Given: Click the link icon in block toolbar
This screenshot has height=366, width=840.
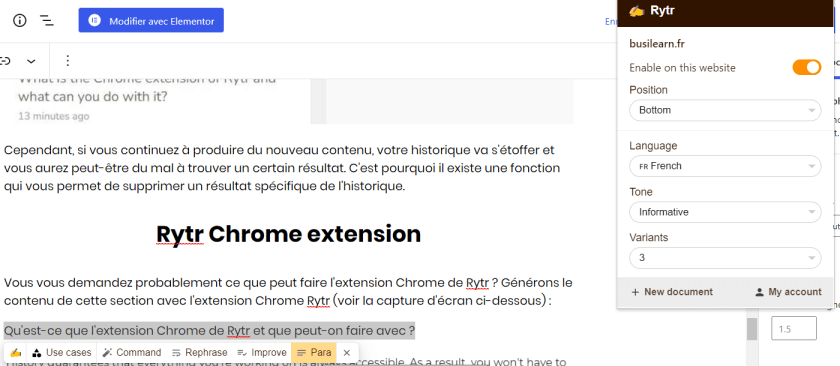Looking at the screenshot, I should 5,61.
